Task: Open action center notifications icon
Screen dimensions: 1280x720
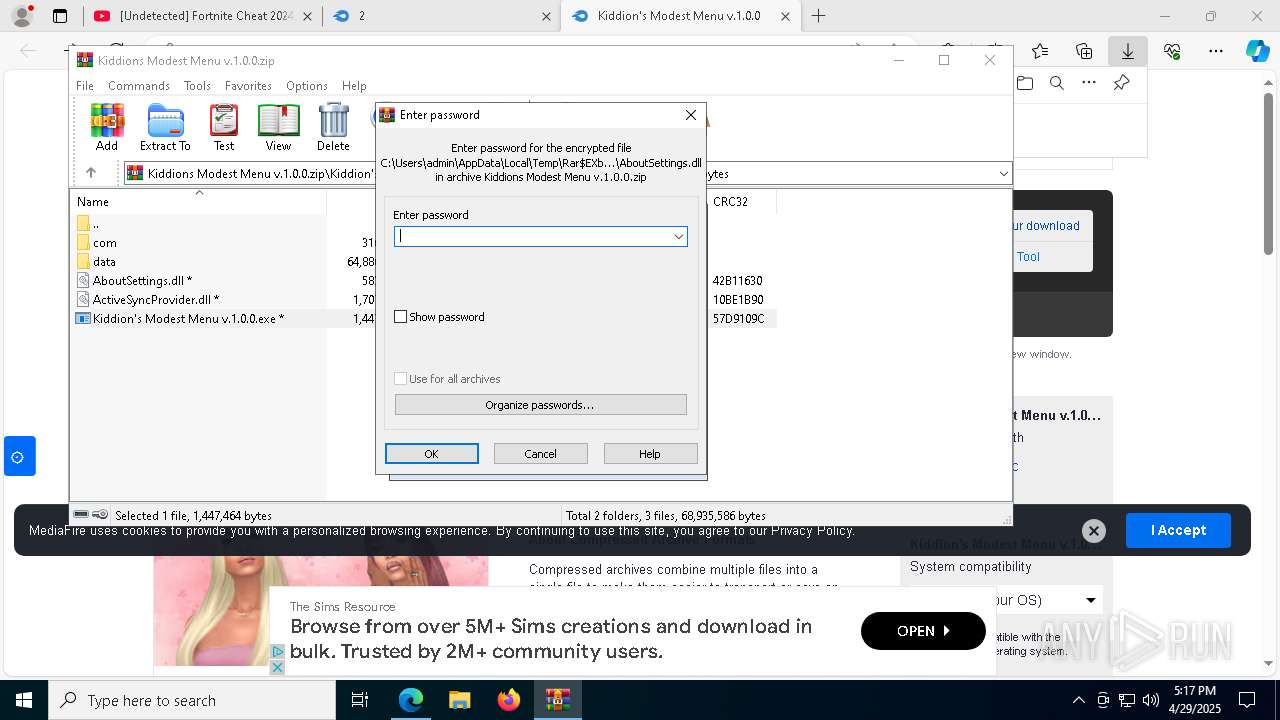Action: 1247,700
